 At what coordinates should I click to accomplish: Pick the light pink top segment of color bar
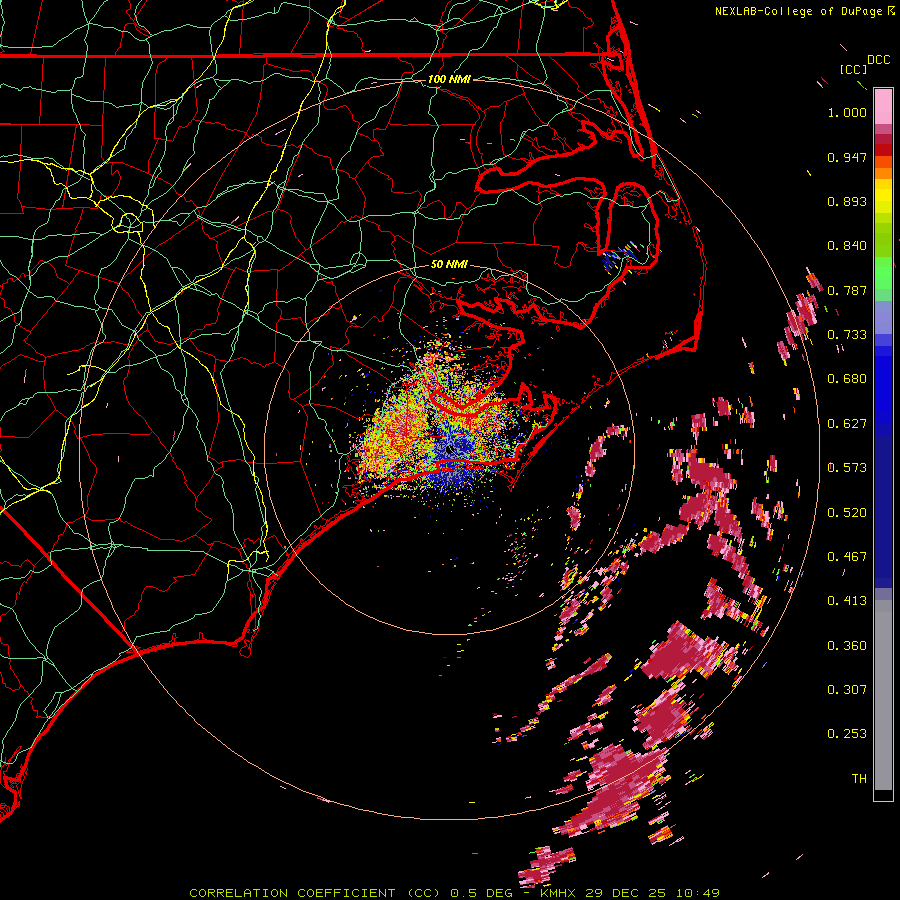pyautogui.click(x=883, y=107)
